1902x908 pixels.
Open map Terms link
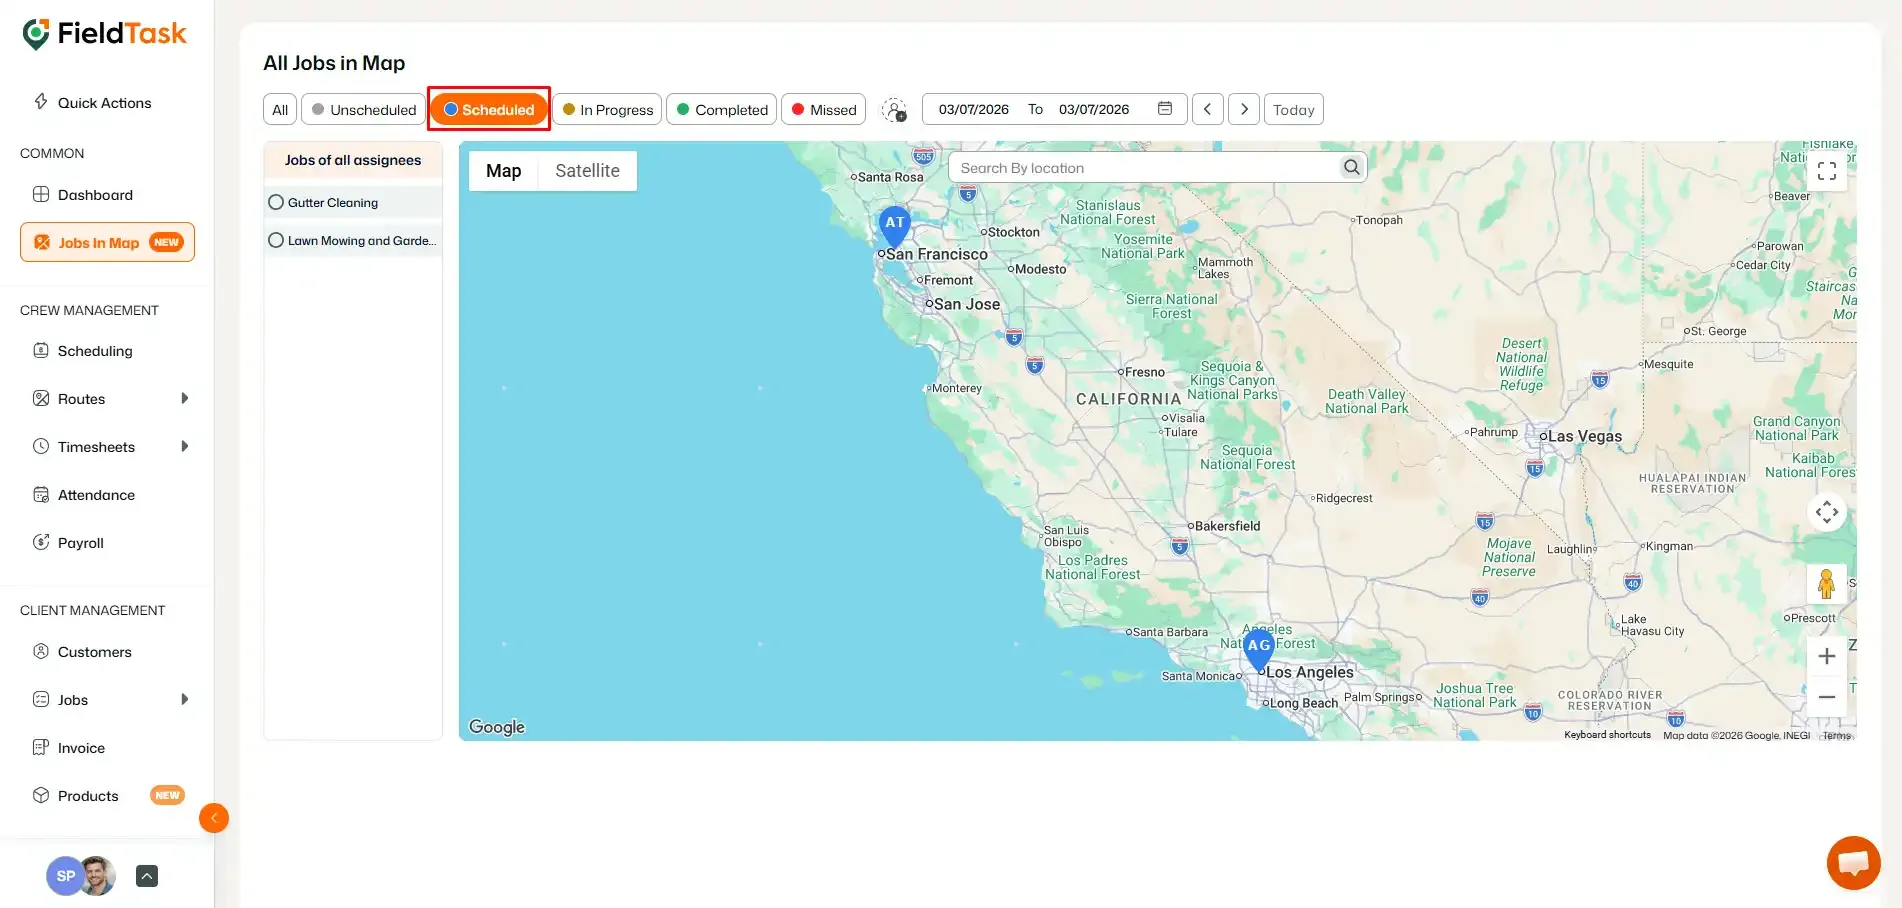pos(1837,735)
